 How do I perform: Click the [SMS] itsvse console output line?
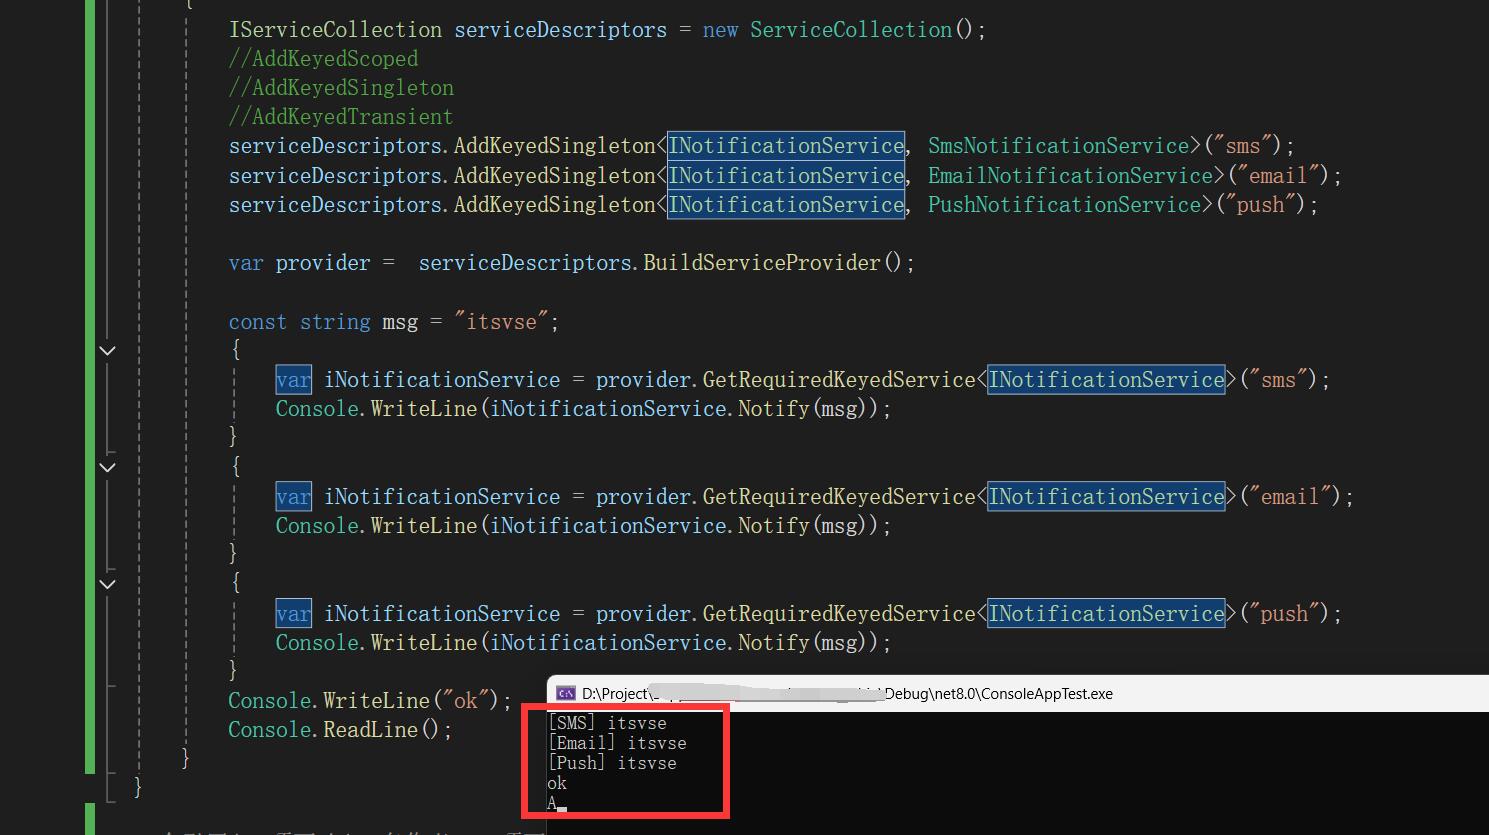point(607,723)
